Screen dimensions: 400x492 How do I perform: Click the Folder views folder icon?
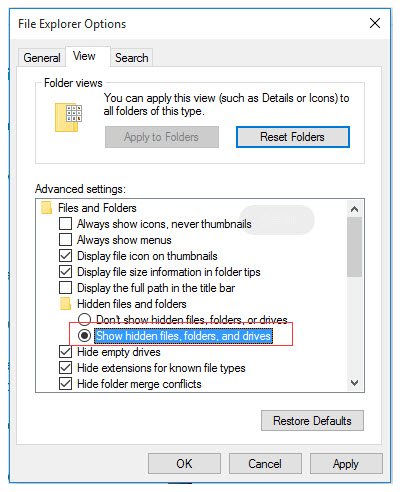point(68,117)
